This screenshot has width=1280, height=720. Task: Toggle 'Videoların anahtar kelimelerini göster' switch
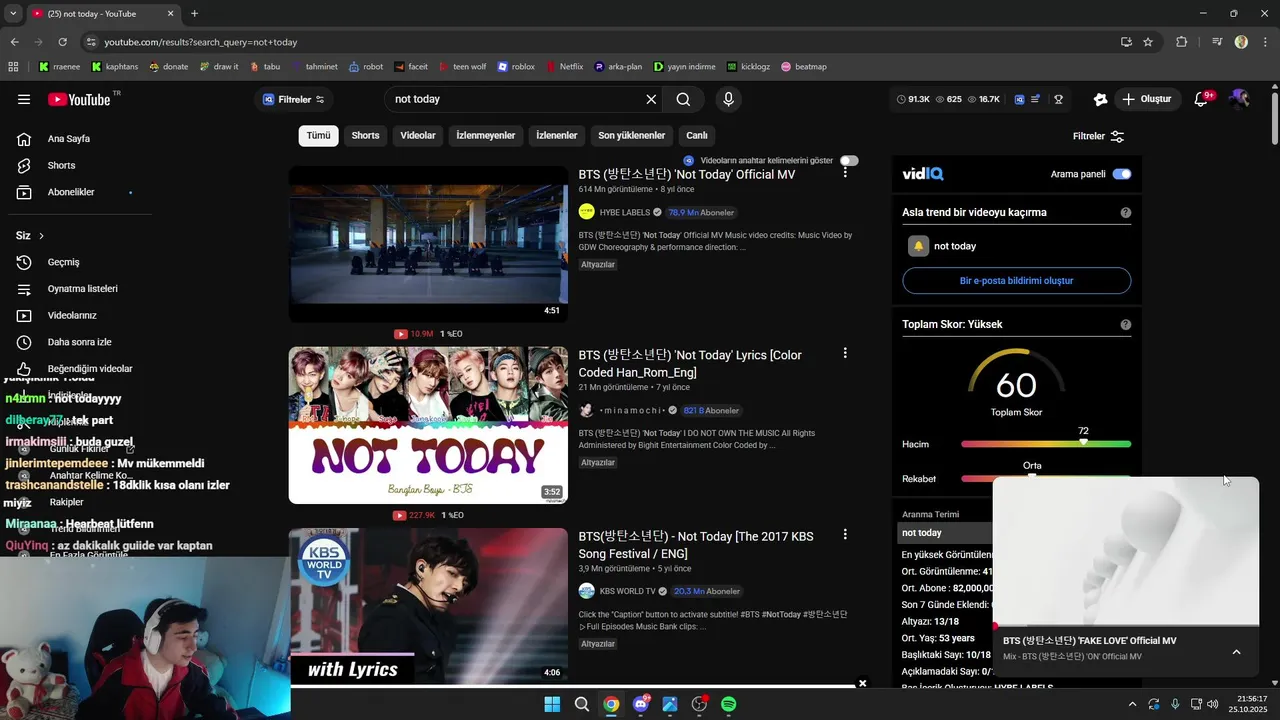tap(849, 160)
